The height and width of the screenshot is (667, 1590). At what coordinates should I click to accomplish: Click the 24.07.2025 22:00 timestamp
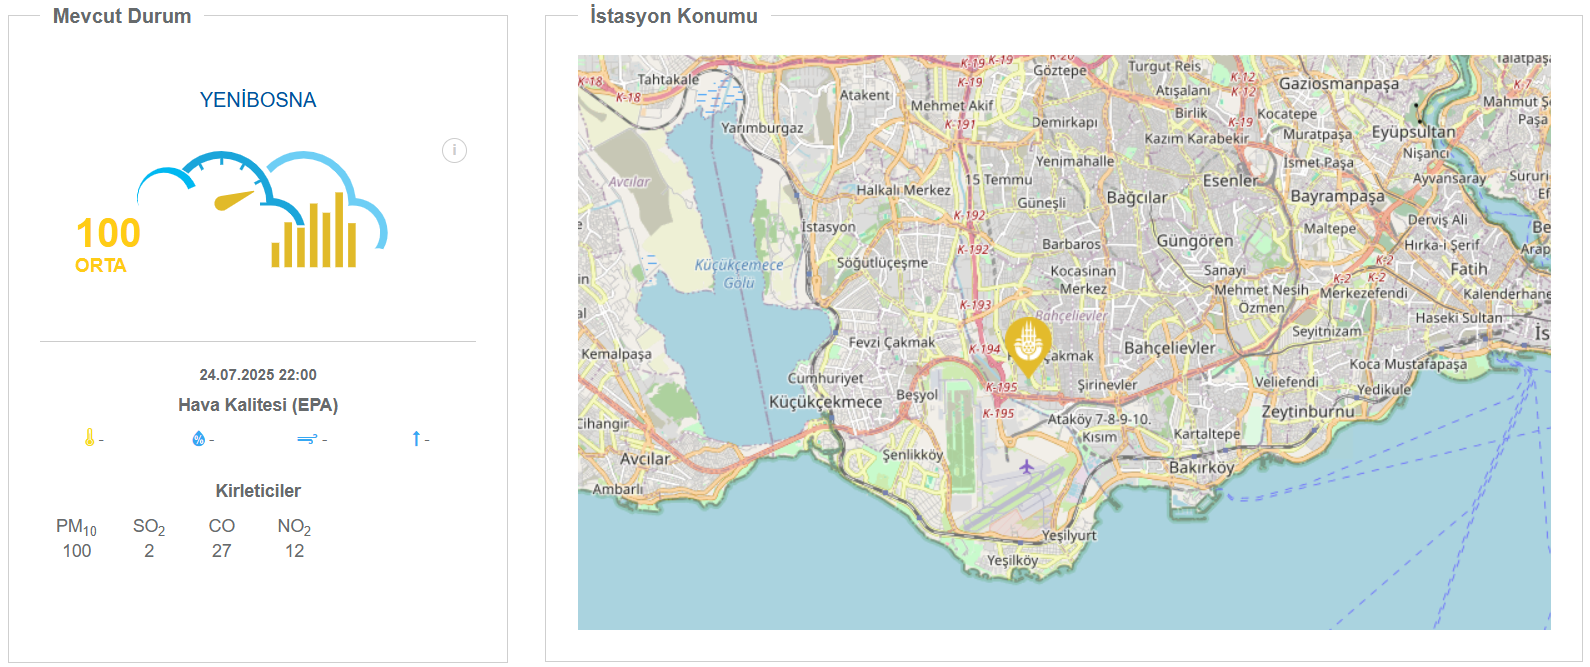pyautogui.click(x=258, y=375)
